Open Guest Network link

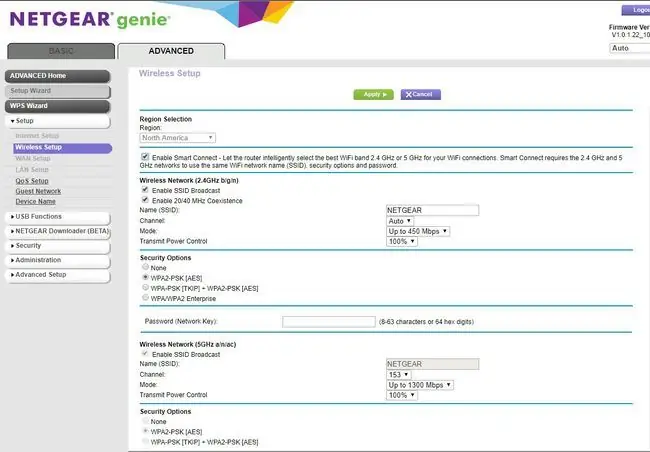pyautogui.click(x=38, y=191)
